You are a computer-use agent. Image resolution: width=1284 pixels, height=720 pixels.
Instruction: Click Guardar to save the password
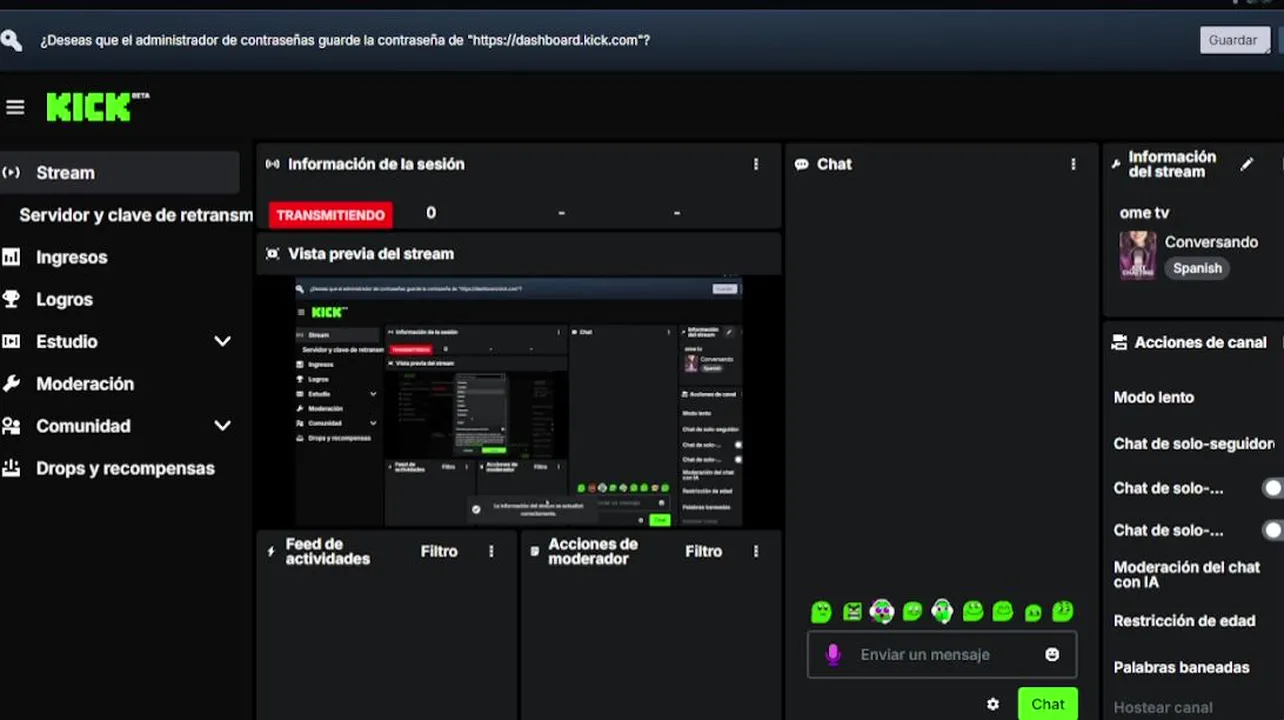point(1234,40)
